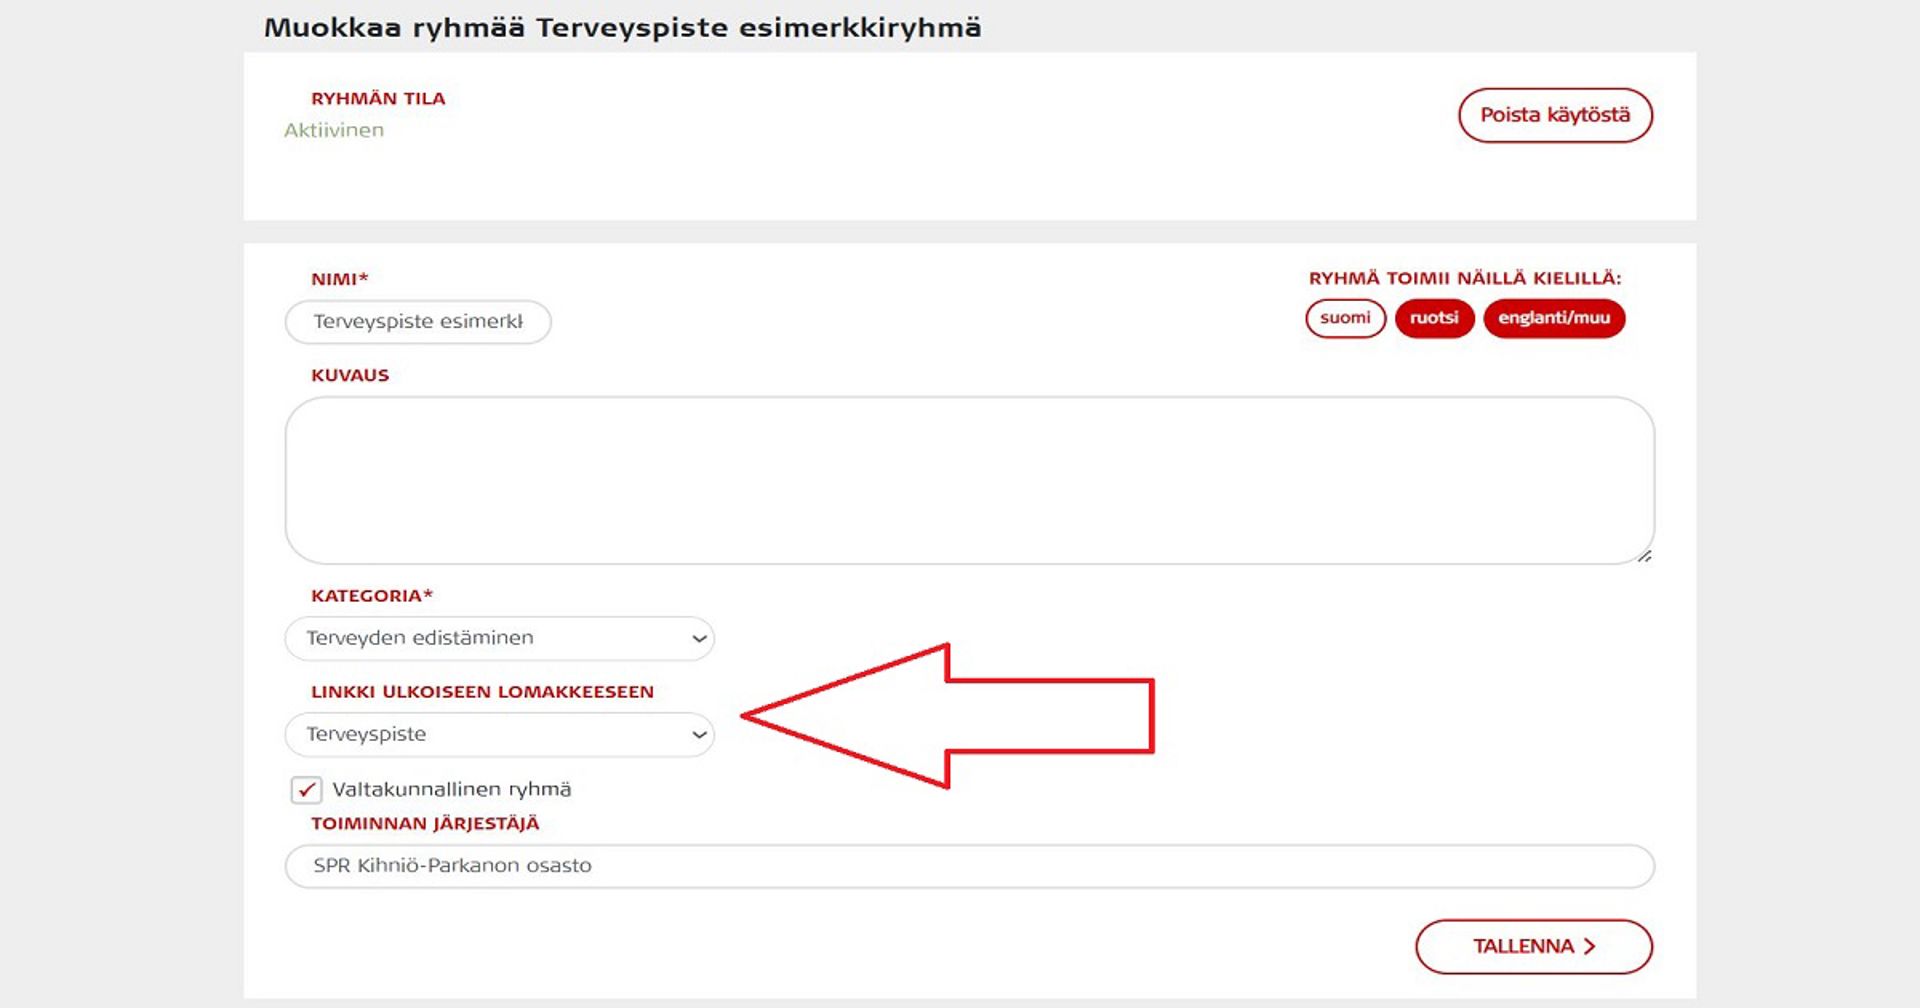This screenshot has height=1008, width=1920.
Task: Click the Toiminnan järjestäjä field with SPR Kihniö-Parkanon
Action: pos(968,866)
